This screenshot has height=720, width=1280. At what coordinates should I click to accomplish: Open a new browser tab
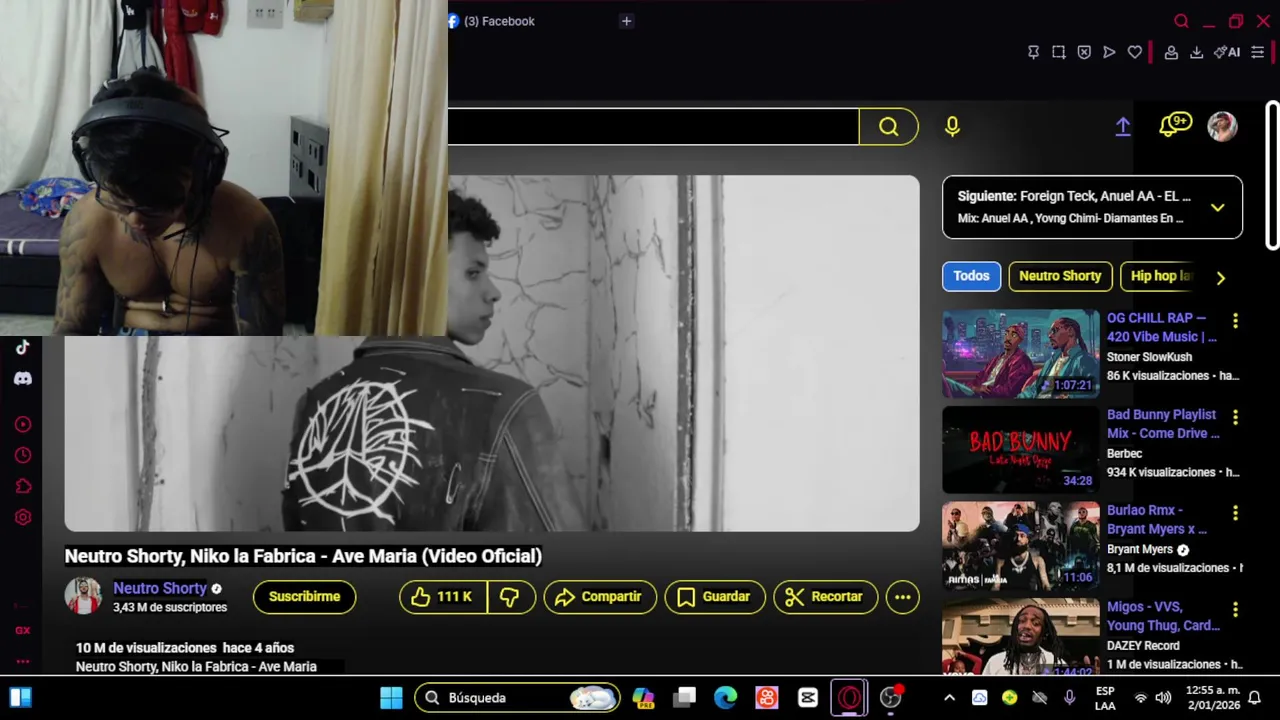coord(626,21)
